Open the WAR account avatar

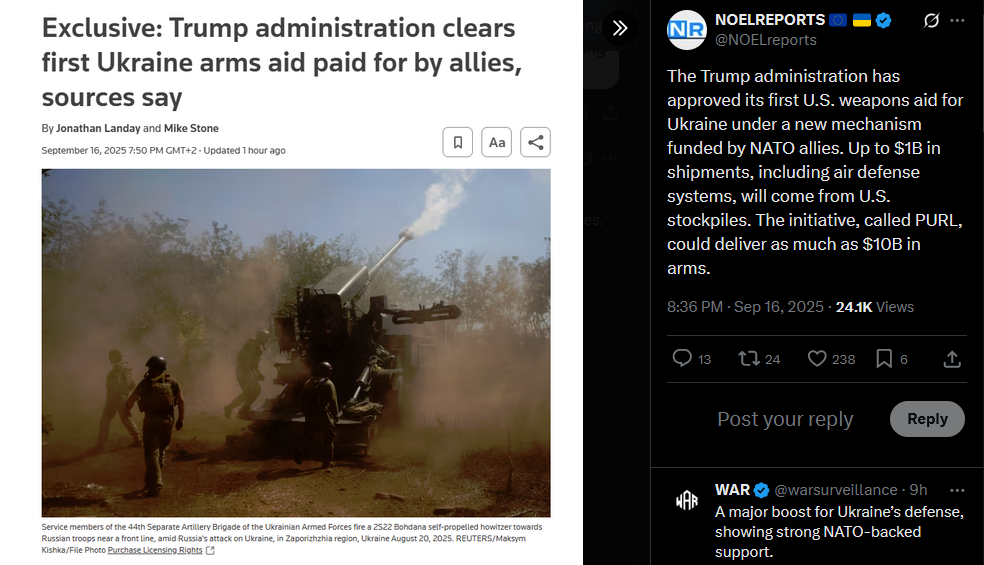687,500
